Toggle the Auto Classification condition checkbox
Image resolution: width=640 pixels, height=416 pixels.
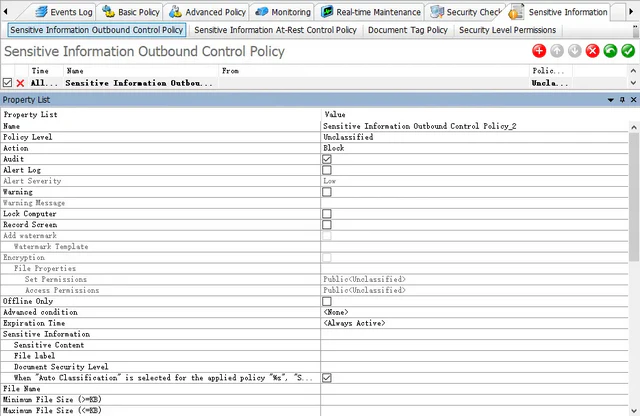327,378
